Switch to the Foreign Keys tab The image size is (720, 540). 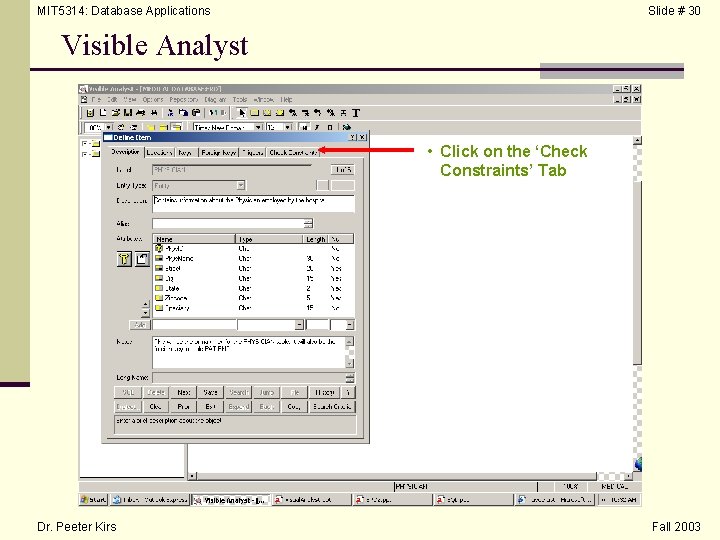[219, 152]
